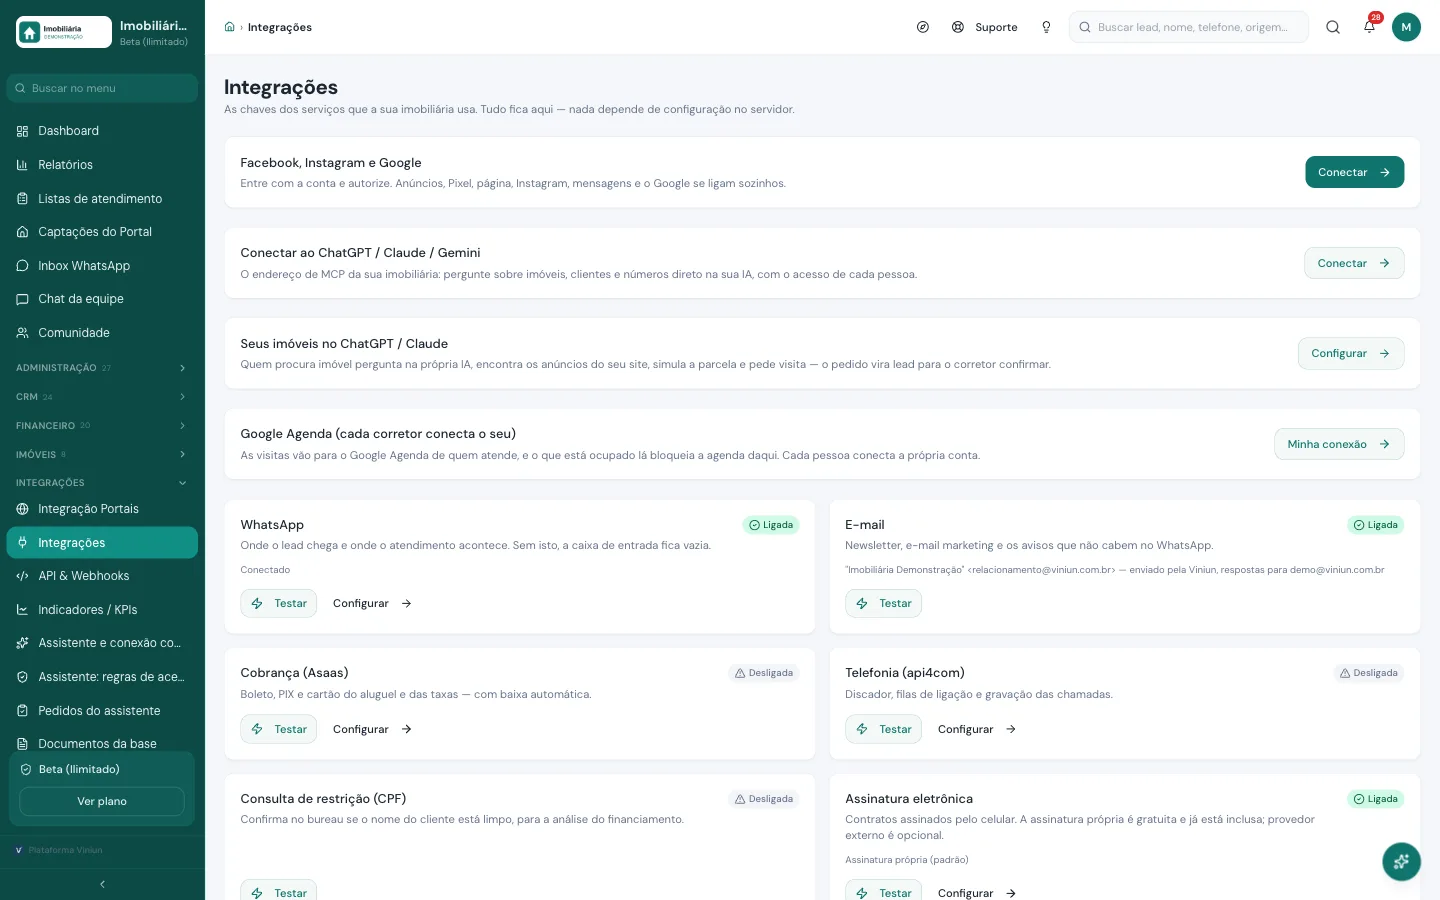Viewport: 1440px width, 900px height.
Task: Click Configurar for Assinatura eletrônica
Action: (977, 892)
